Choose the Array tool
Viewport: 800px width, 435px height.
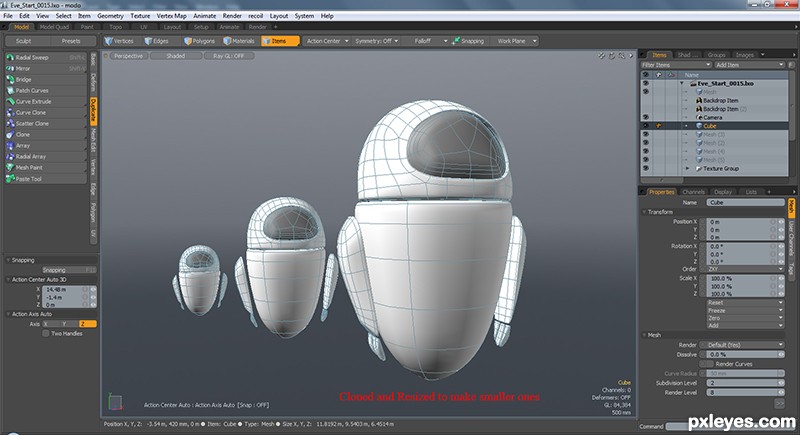click(x=45, y=145)
